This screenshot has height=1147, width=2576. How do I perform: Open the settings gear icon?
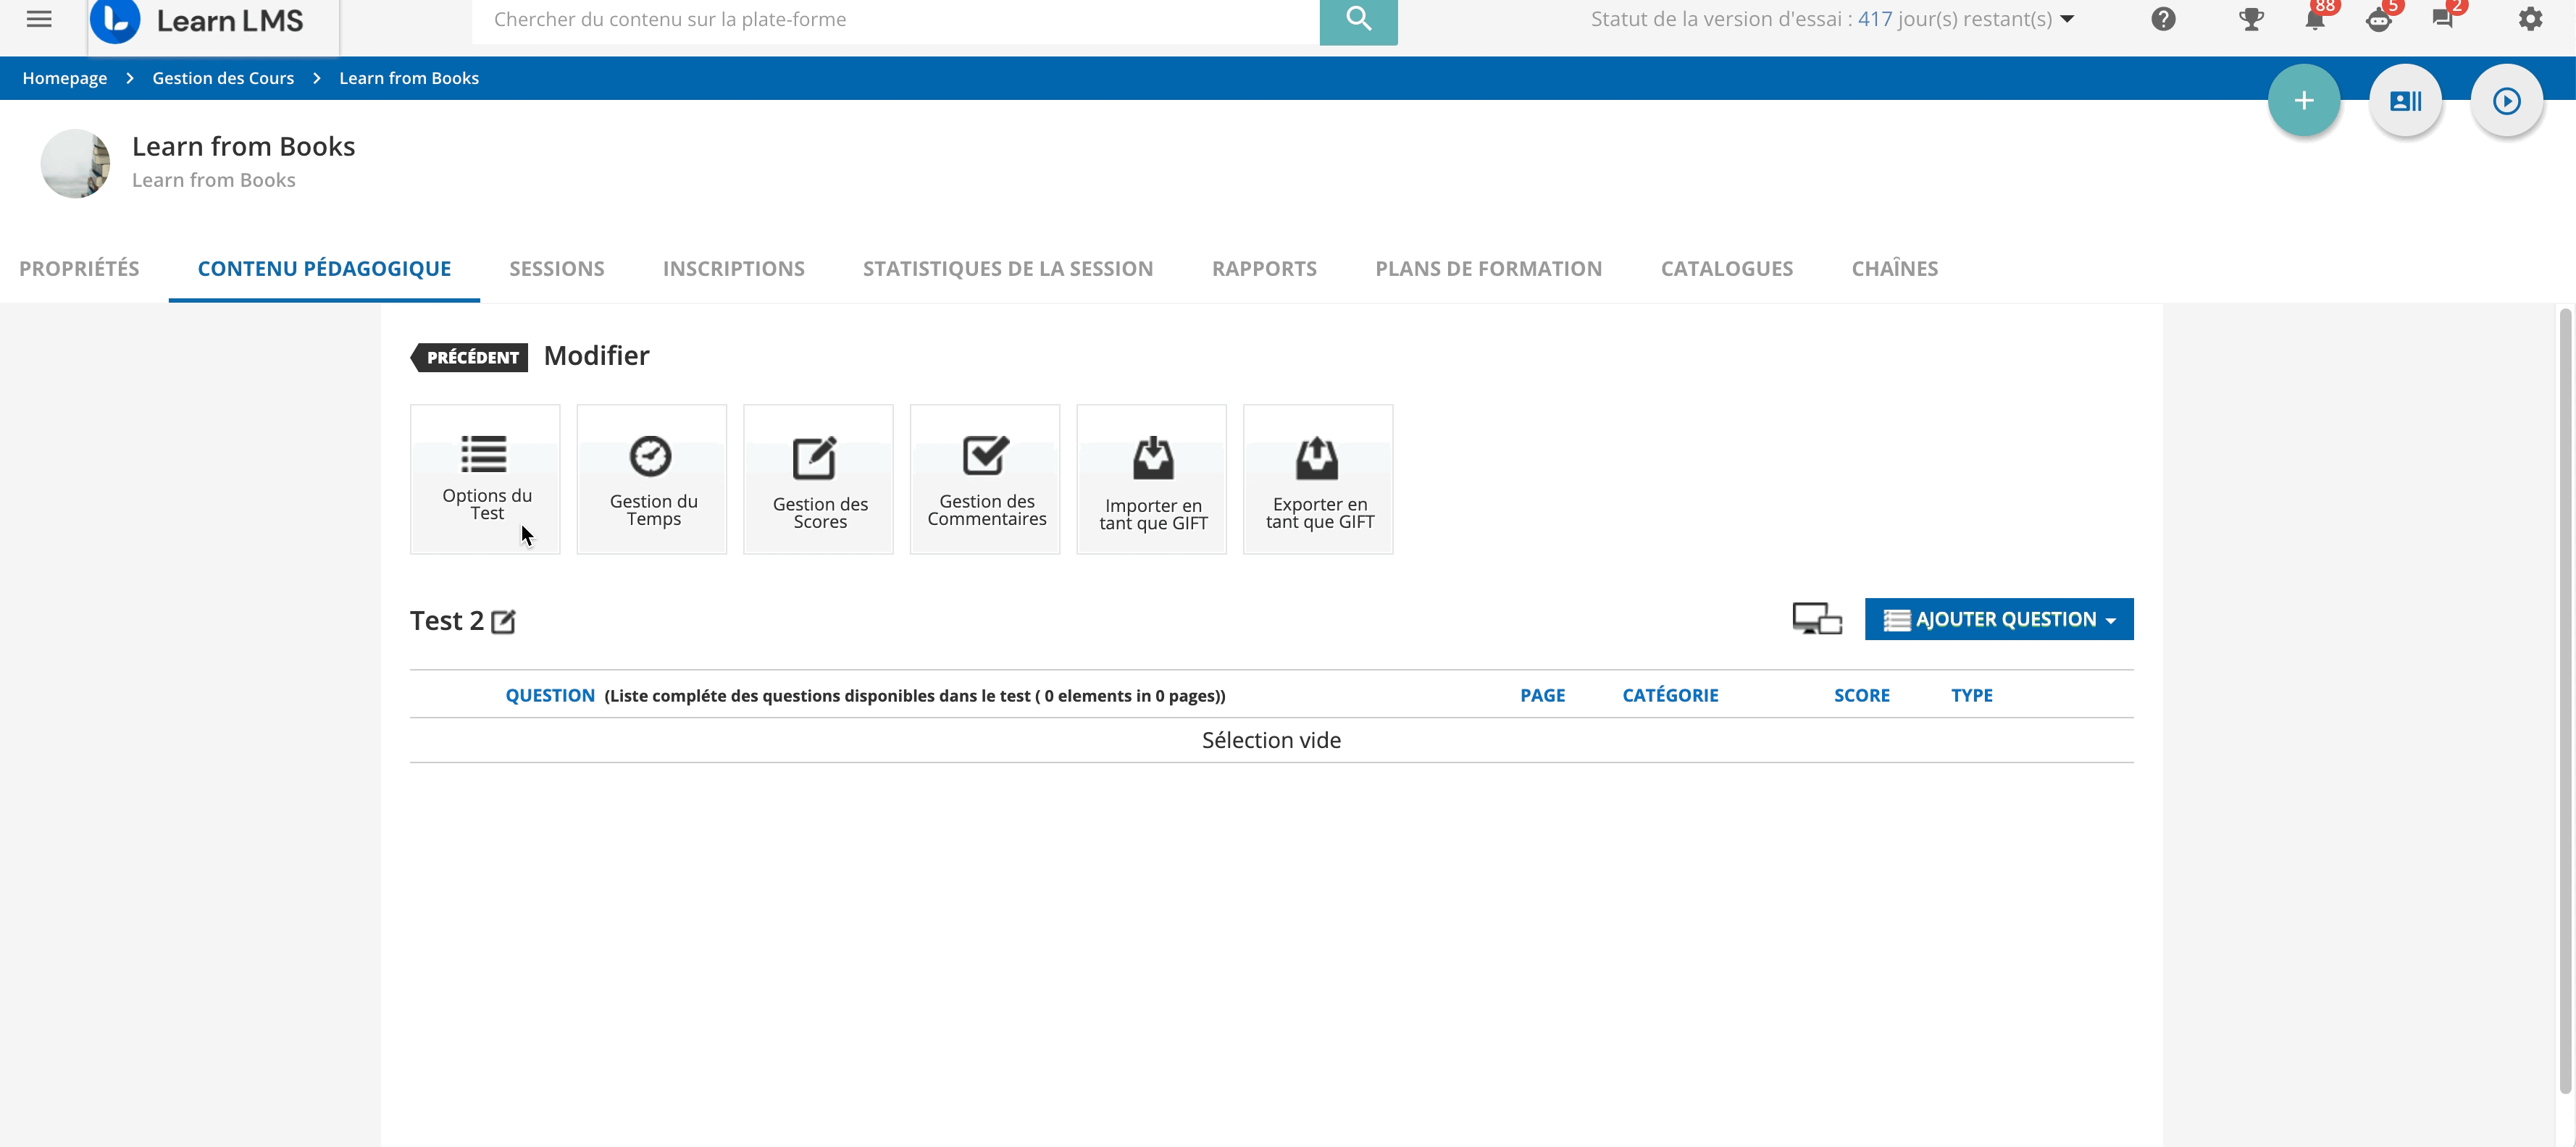pyautogui.click(x=2530, y=19)
